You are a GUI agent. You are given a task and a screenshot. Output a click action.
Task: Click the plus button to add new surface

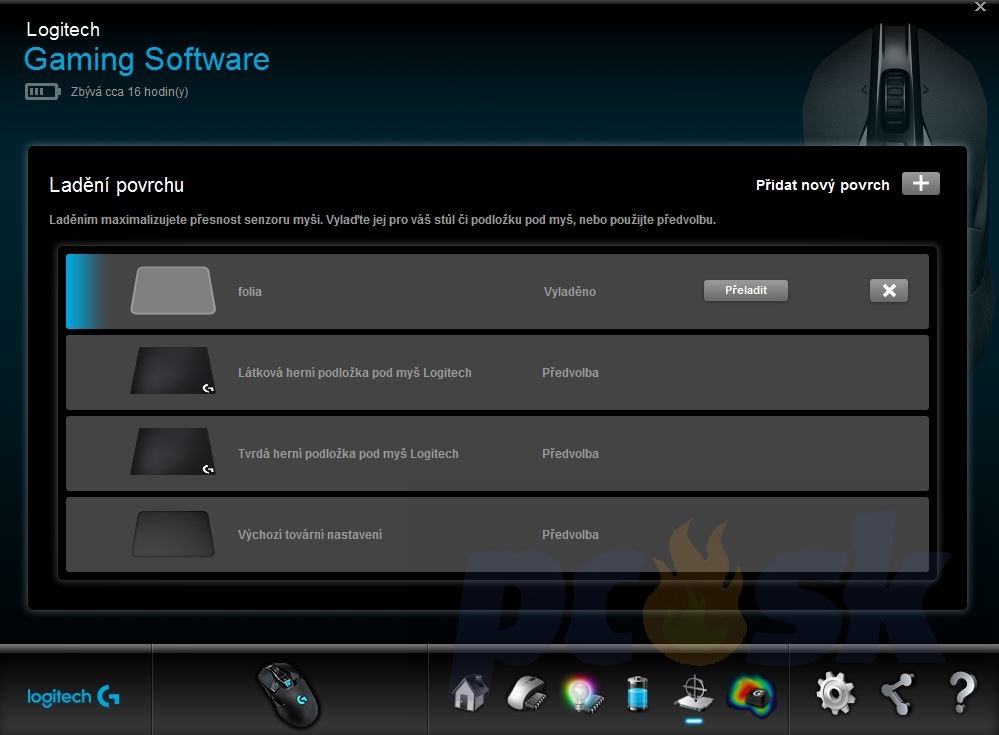point(921,183)
